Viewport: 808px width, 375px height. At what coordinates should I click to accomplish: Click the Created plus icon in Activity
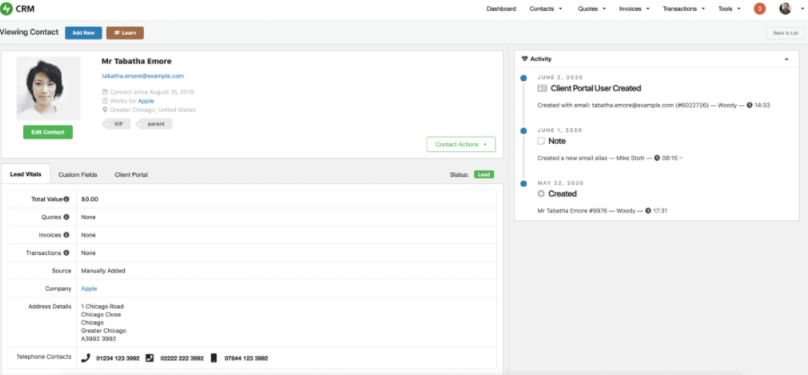541,194
